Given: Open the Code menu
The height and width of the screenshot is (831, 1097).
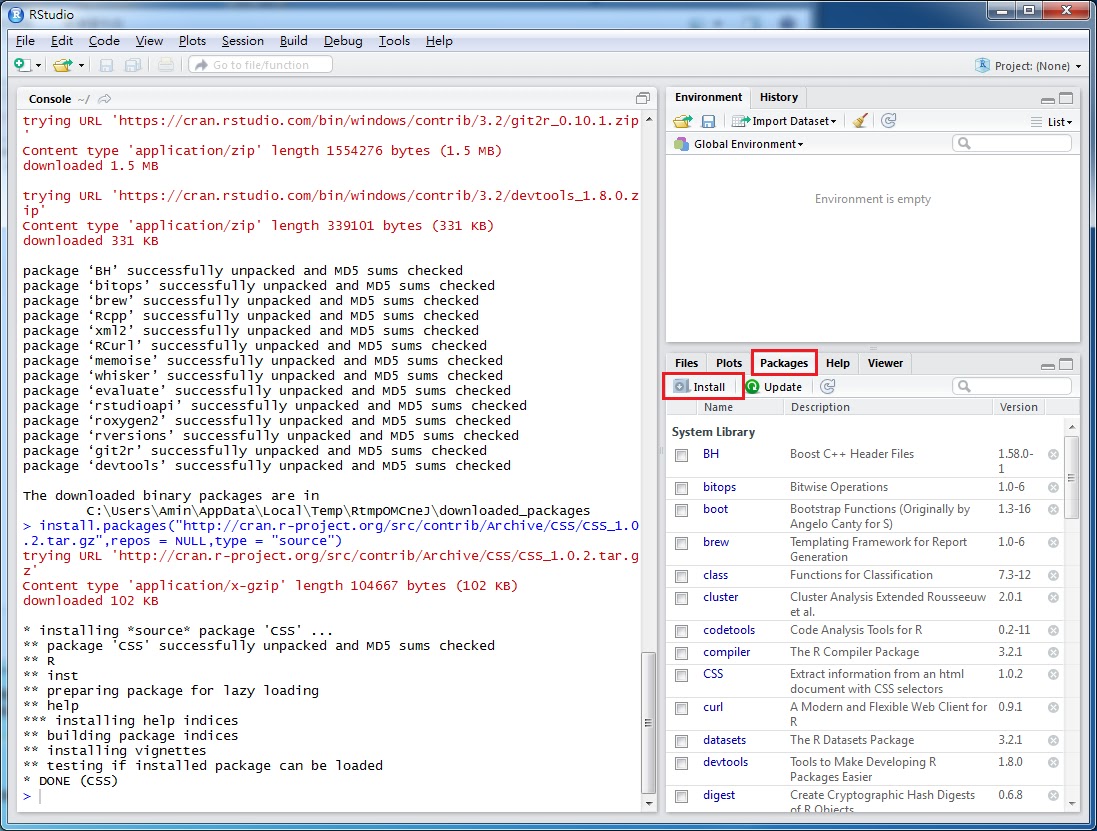Looking at the screenshot, I should click(104, 41).
